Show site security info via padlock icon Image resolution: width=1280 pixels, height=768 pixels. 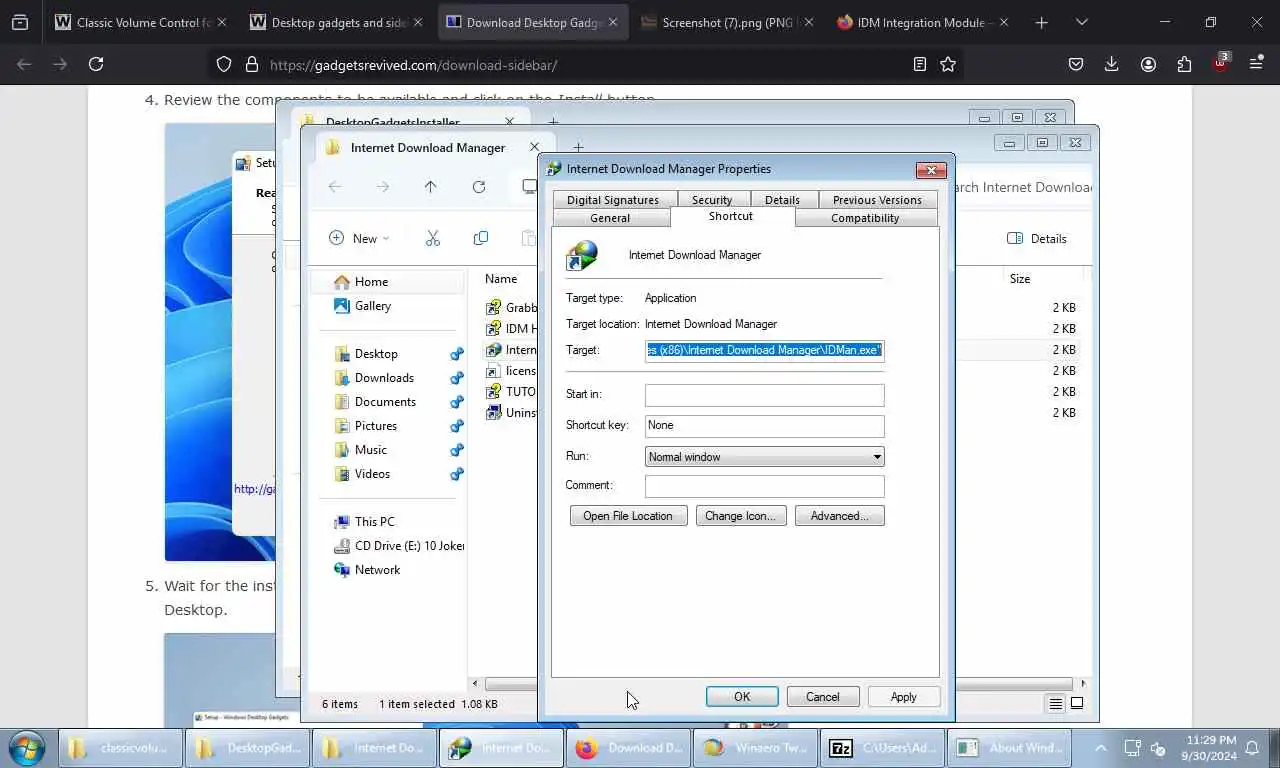pos(252,64)
